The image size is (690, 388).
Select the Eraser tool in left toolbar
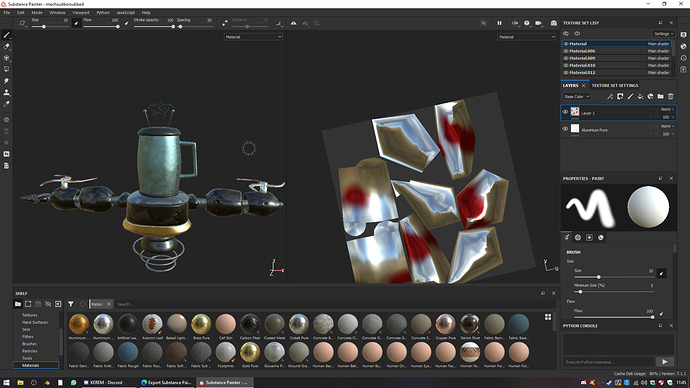click(x=7, y=46)
